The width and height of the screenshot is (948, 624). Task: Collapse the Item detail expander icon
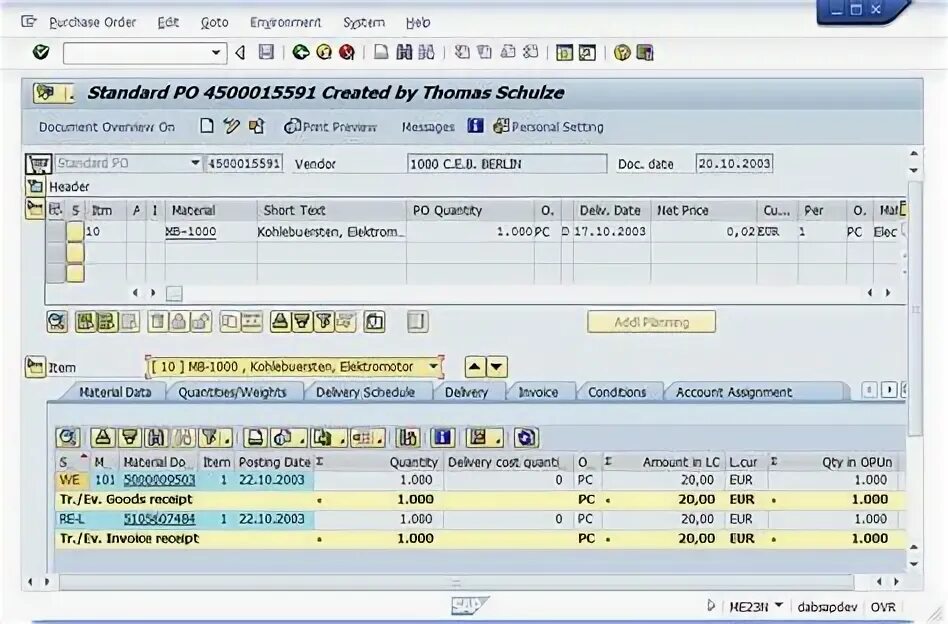tap(35, 366)
